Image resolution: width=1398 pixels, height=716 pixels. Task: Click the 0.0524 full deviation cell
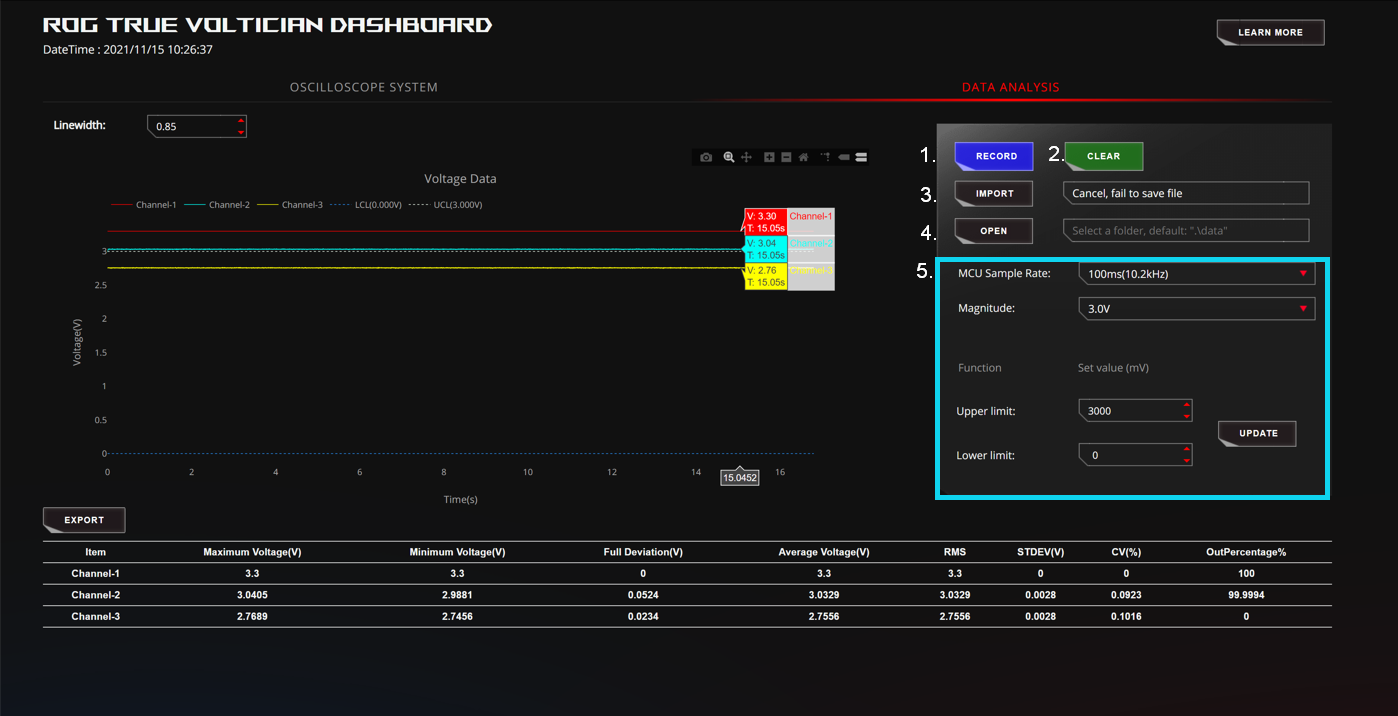643,595
